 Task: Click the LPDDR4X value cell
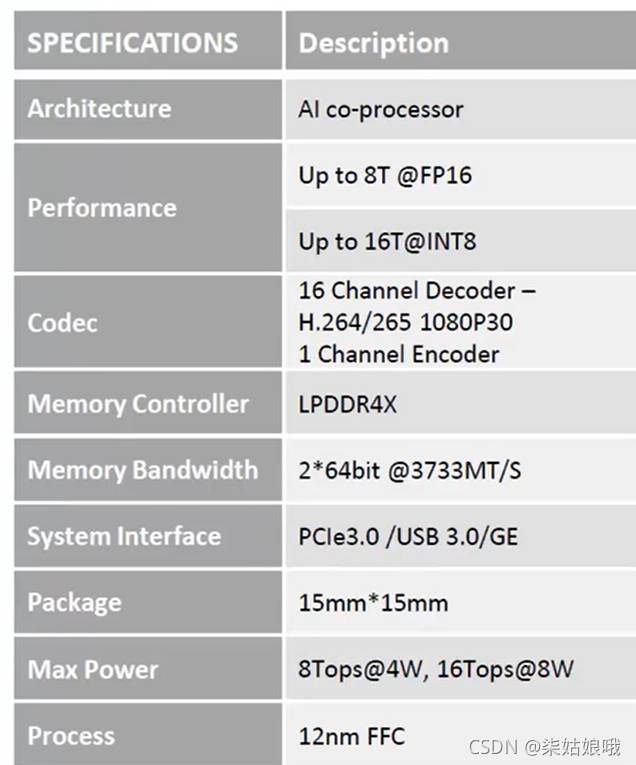tap(346, 404)
